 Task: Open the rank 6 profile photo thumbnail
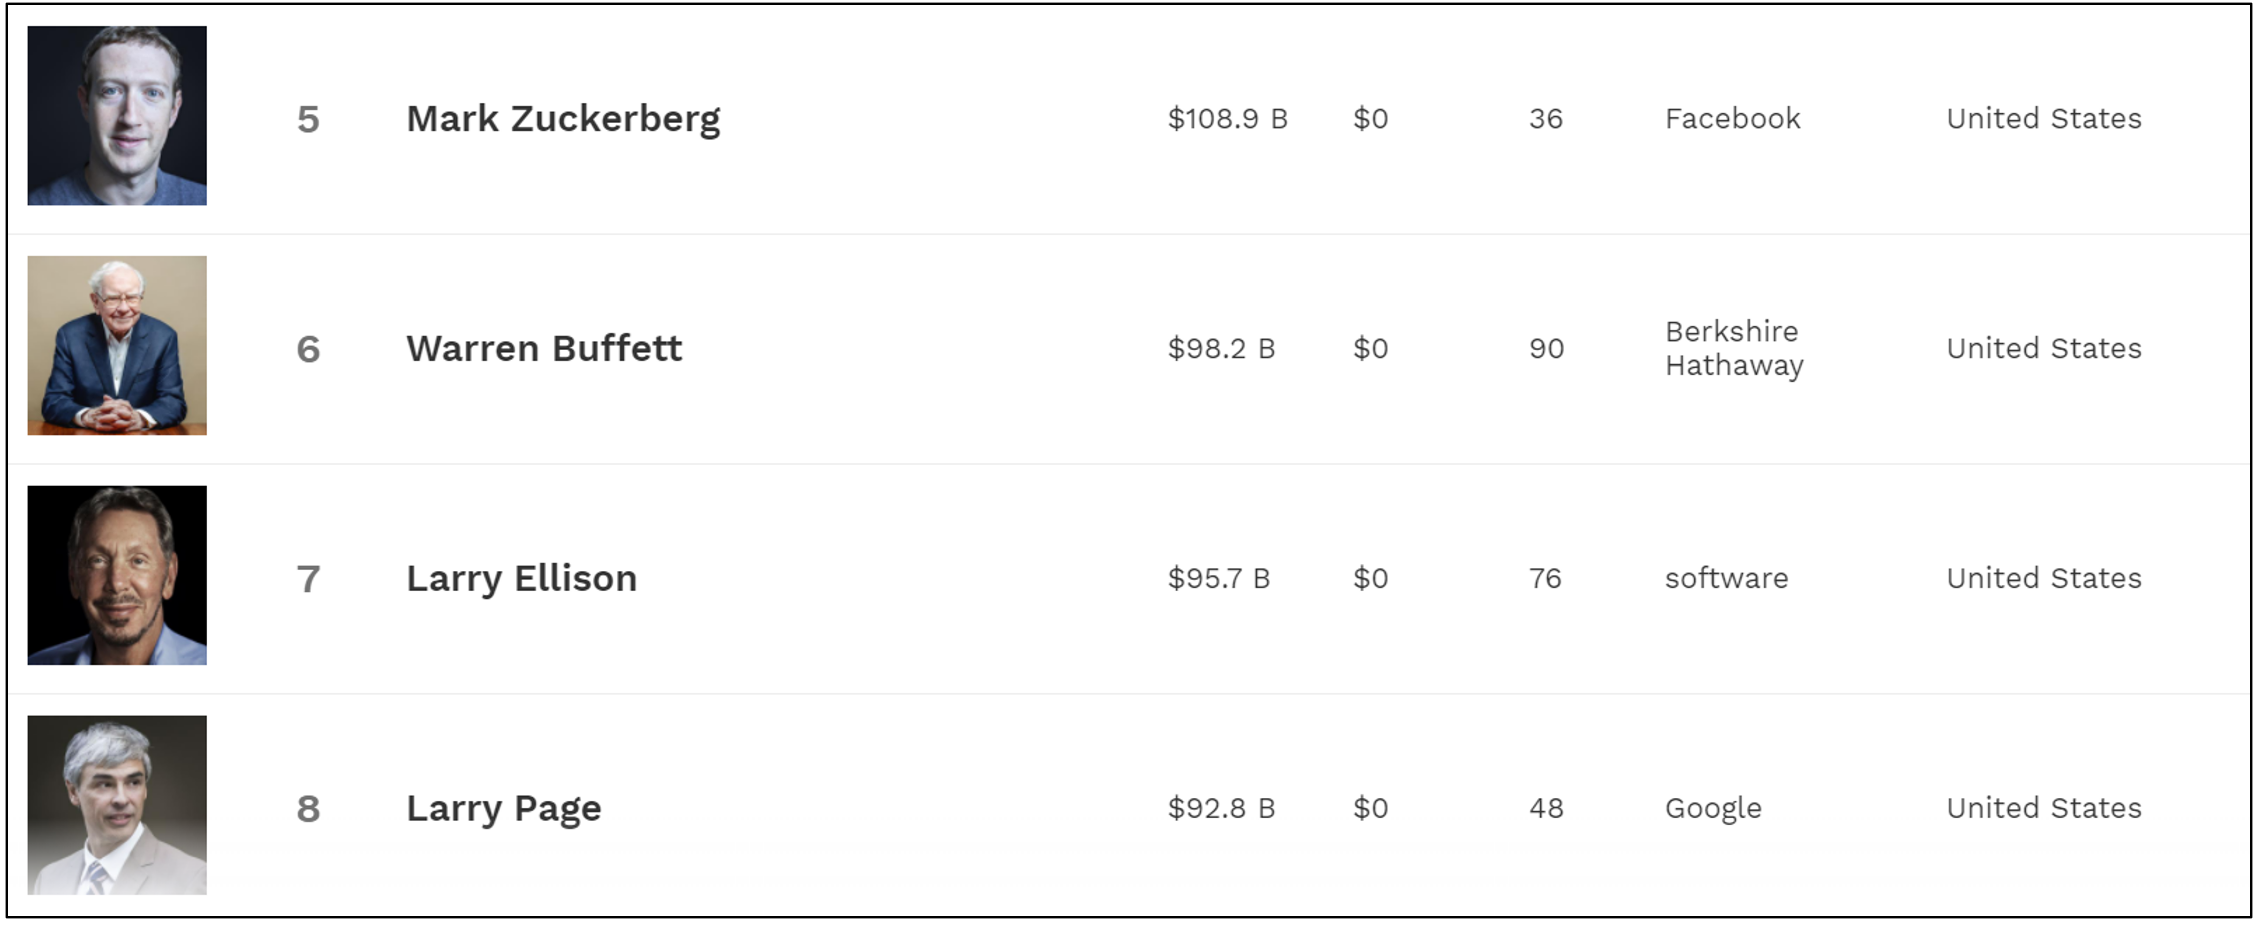pyautogui.click(x=117, y=346)
